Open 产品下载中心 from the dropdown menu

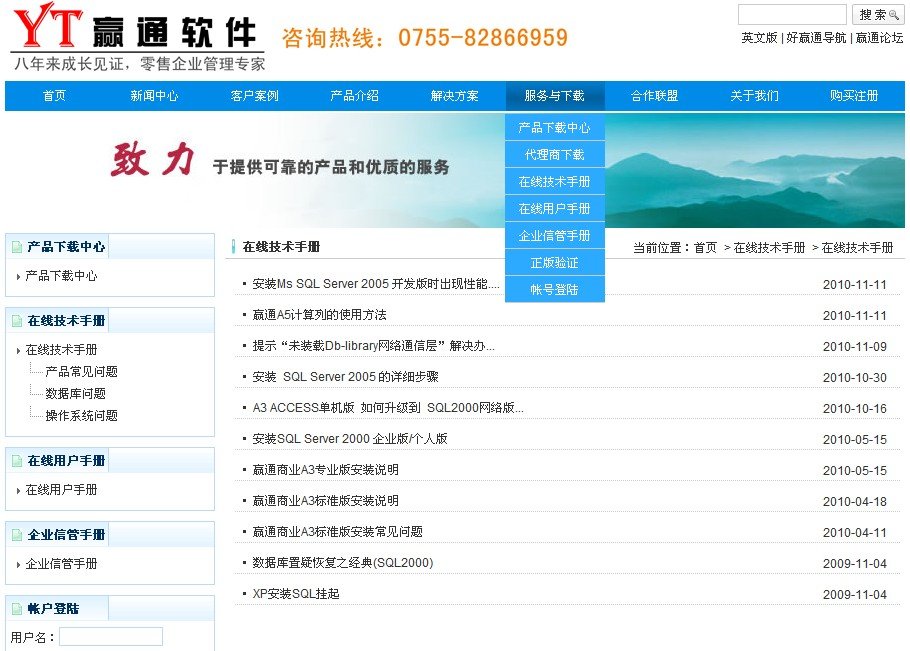pos(554,128)
